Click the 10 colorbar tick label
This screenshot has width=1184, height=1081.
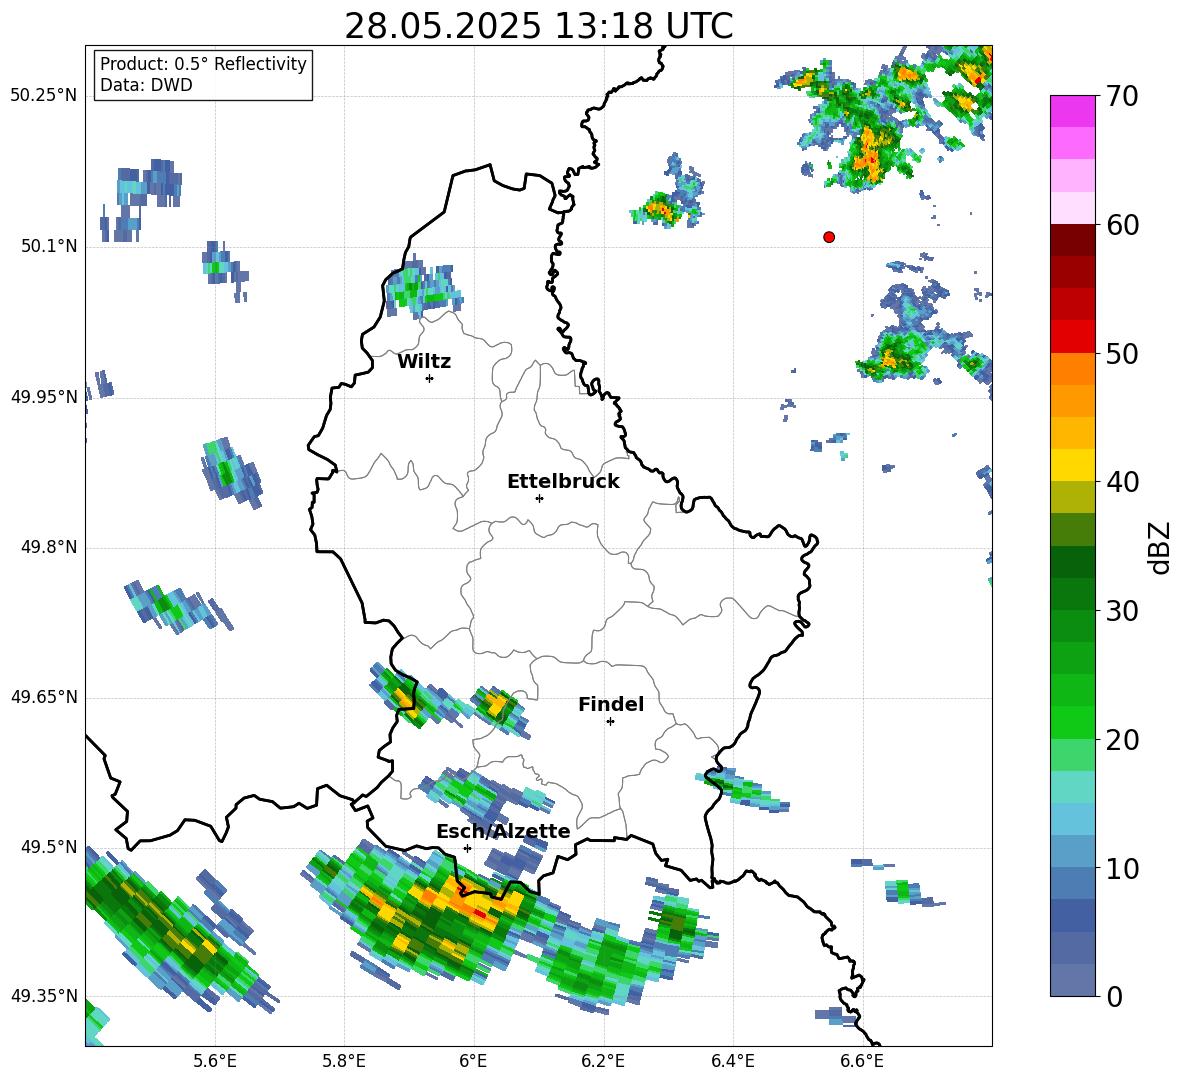click(1122, 868)
